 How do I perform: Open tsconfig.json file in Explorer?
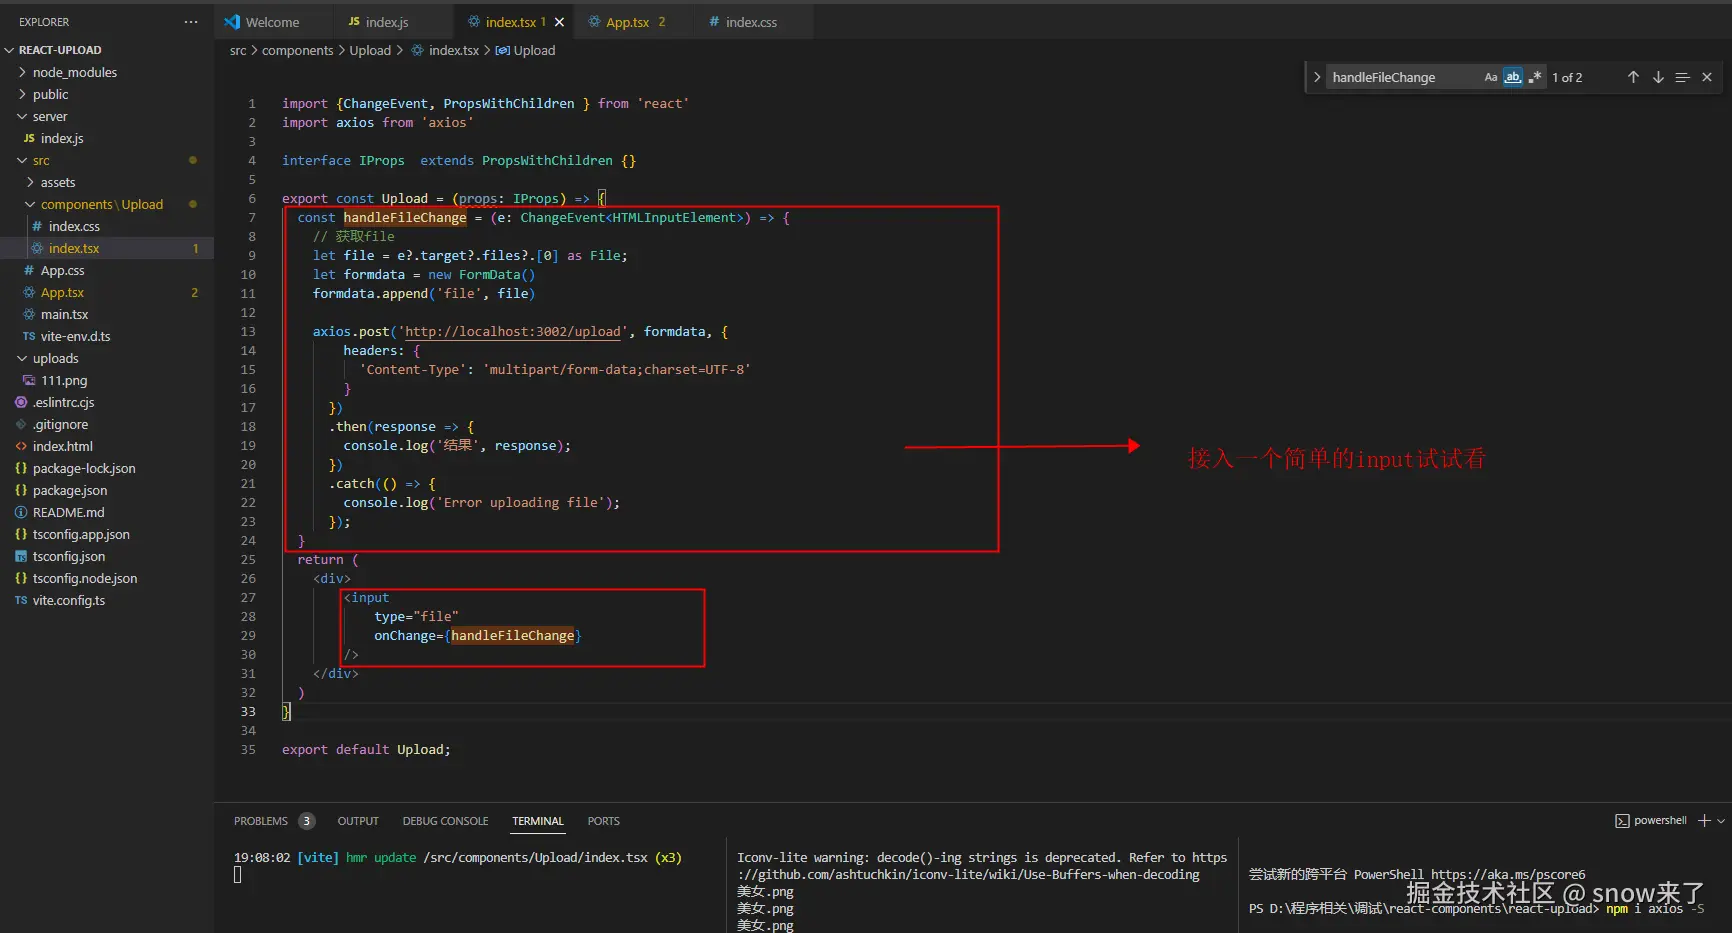coord(69,556)
